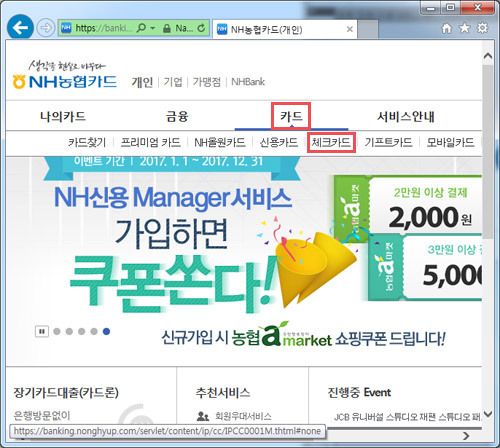Show the third banner slide dot
The height and width of the screenshot is (448, 500).
(82, 331)
